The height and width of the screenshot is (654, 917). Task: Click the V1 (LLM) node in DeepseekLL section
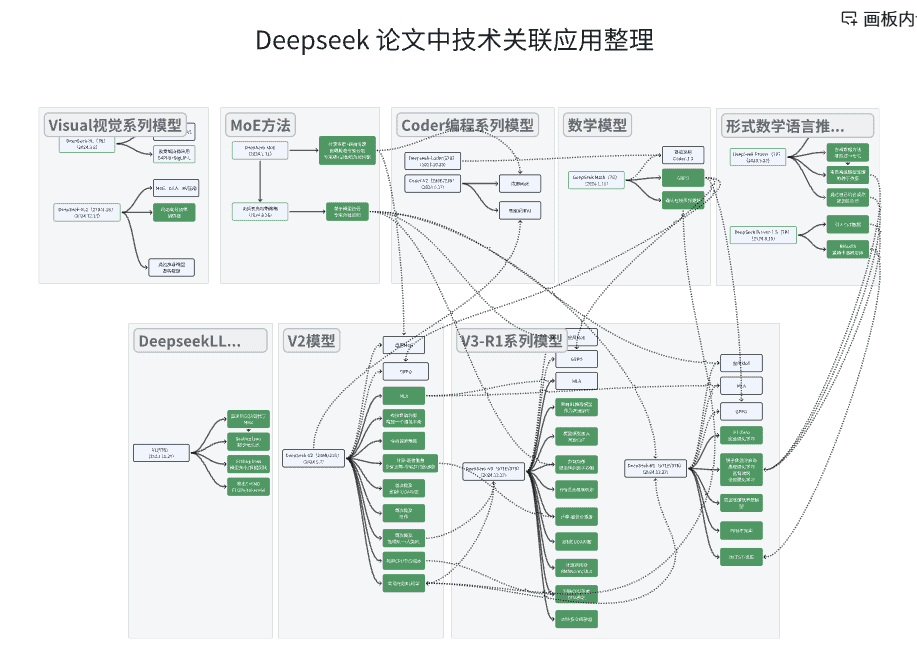(x=161, y=453)
